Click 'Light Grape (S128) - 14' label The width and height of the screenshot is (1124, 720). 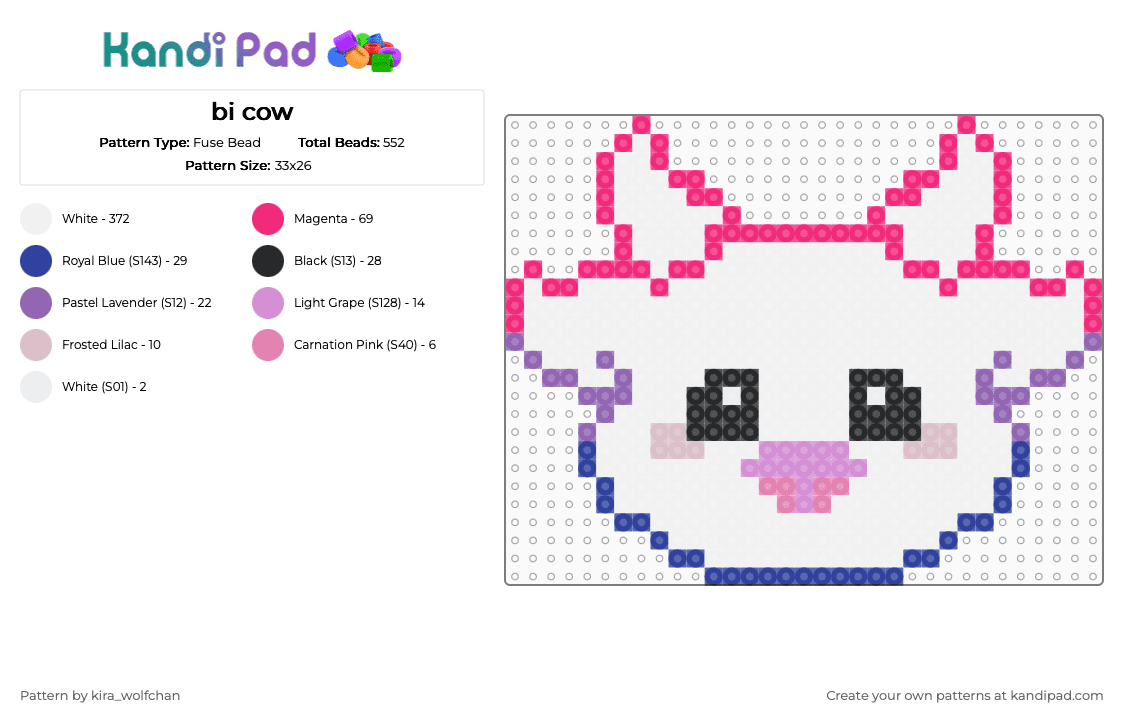point(359,303)
